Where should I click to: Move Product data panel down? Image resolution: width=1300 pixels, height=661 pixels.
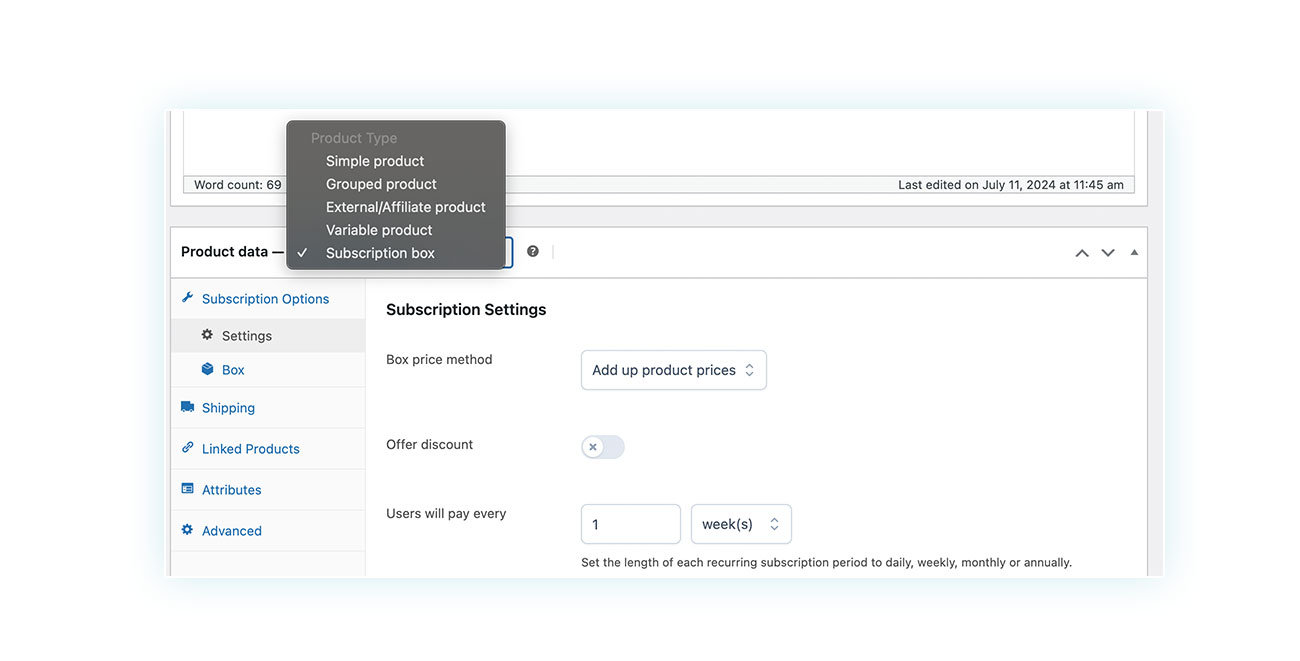pyautogui.click(x=1108, y=253)
